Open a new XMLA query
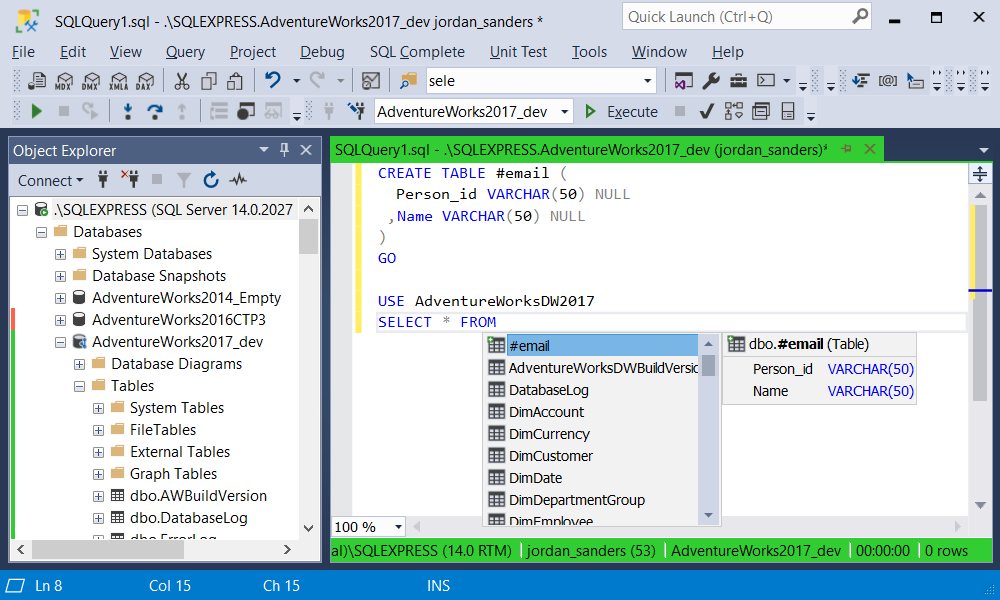This screenshot has height=600, width=1000. pos(118,79)
